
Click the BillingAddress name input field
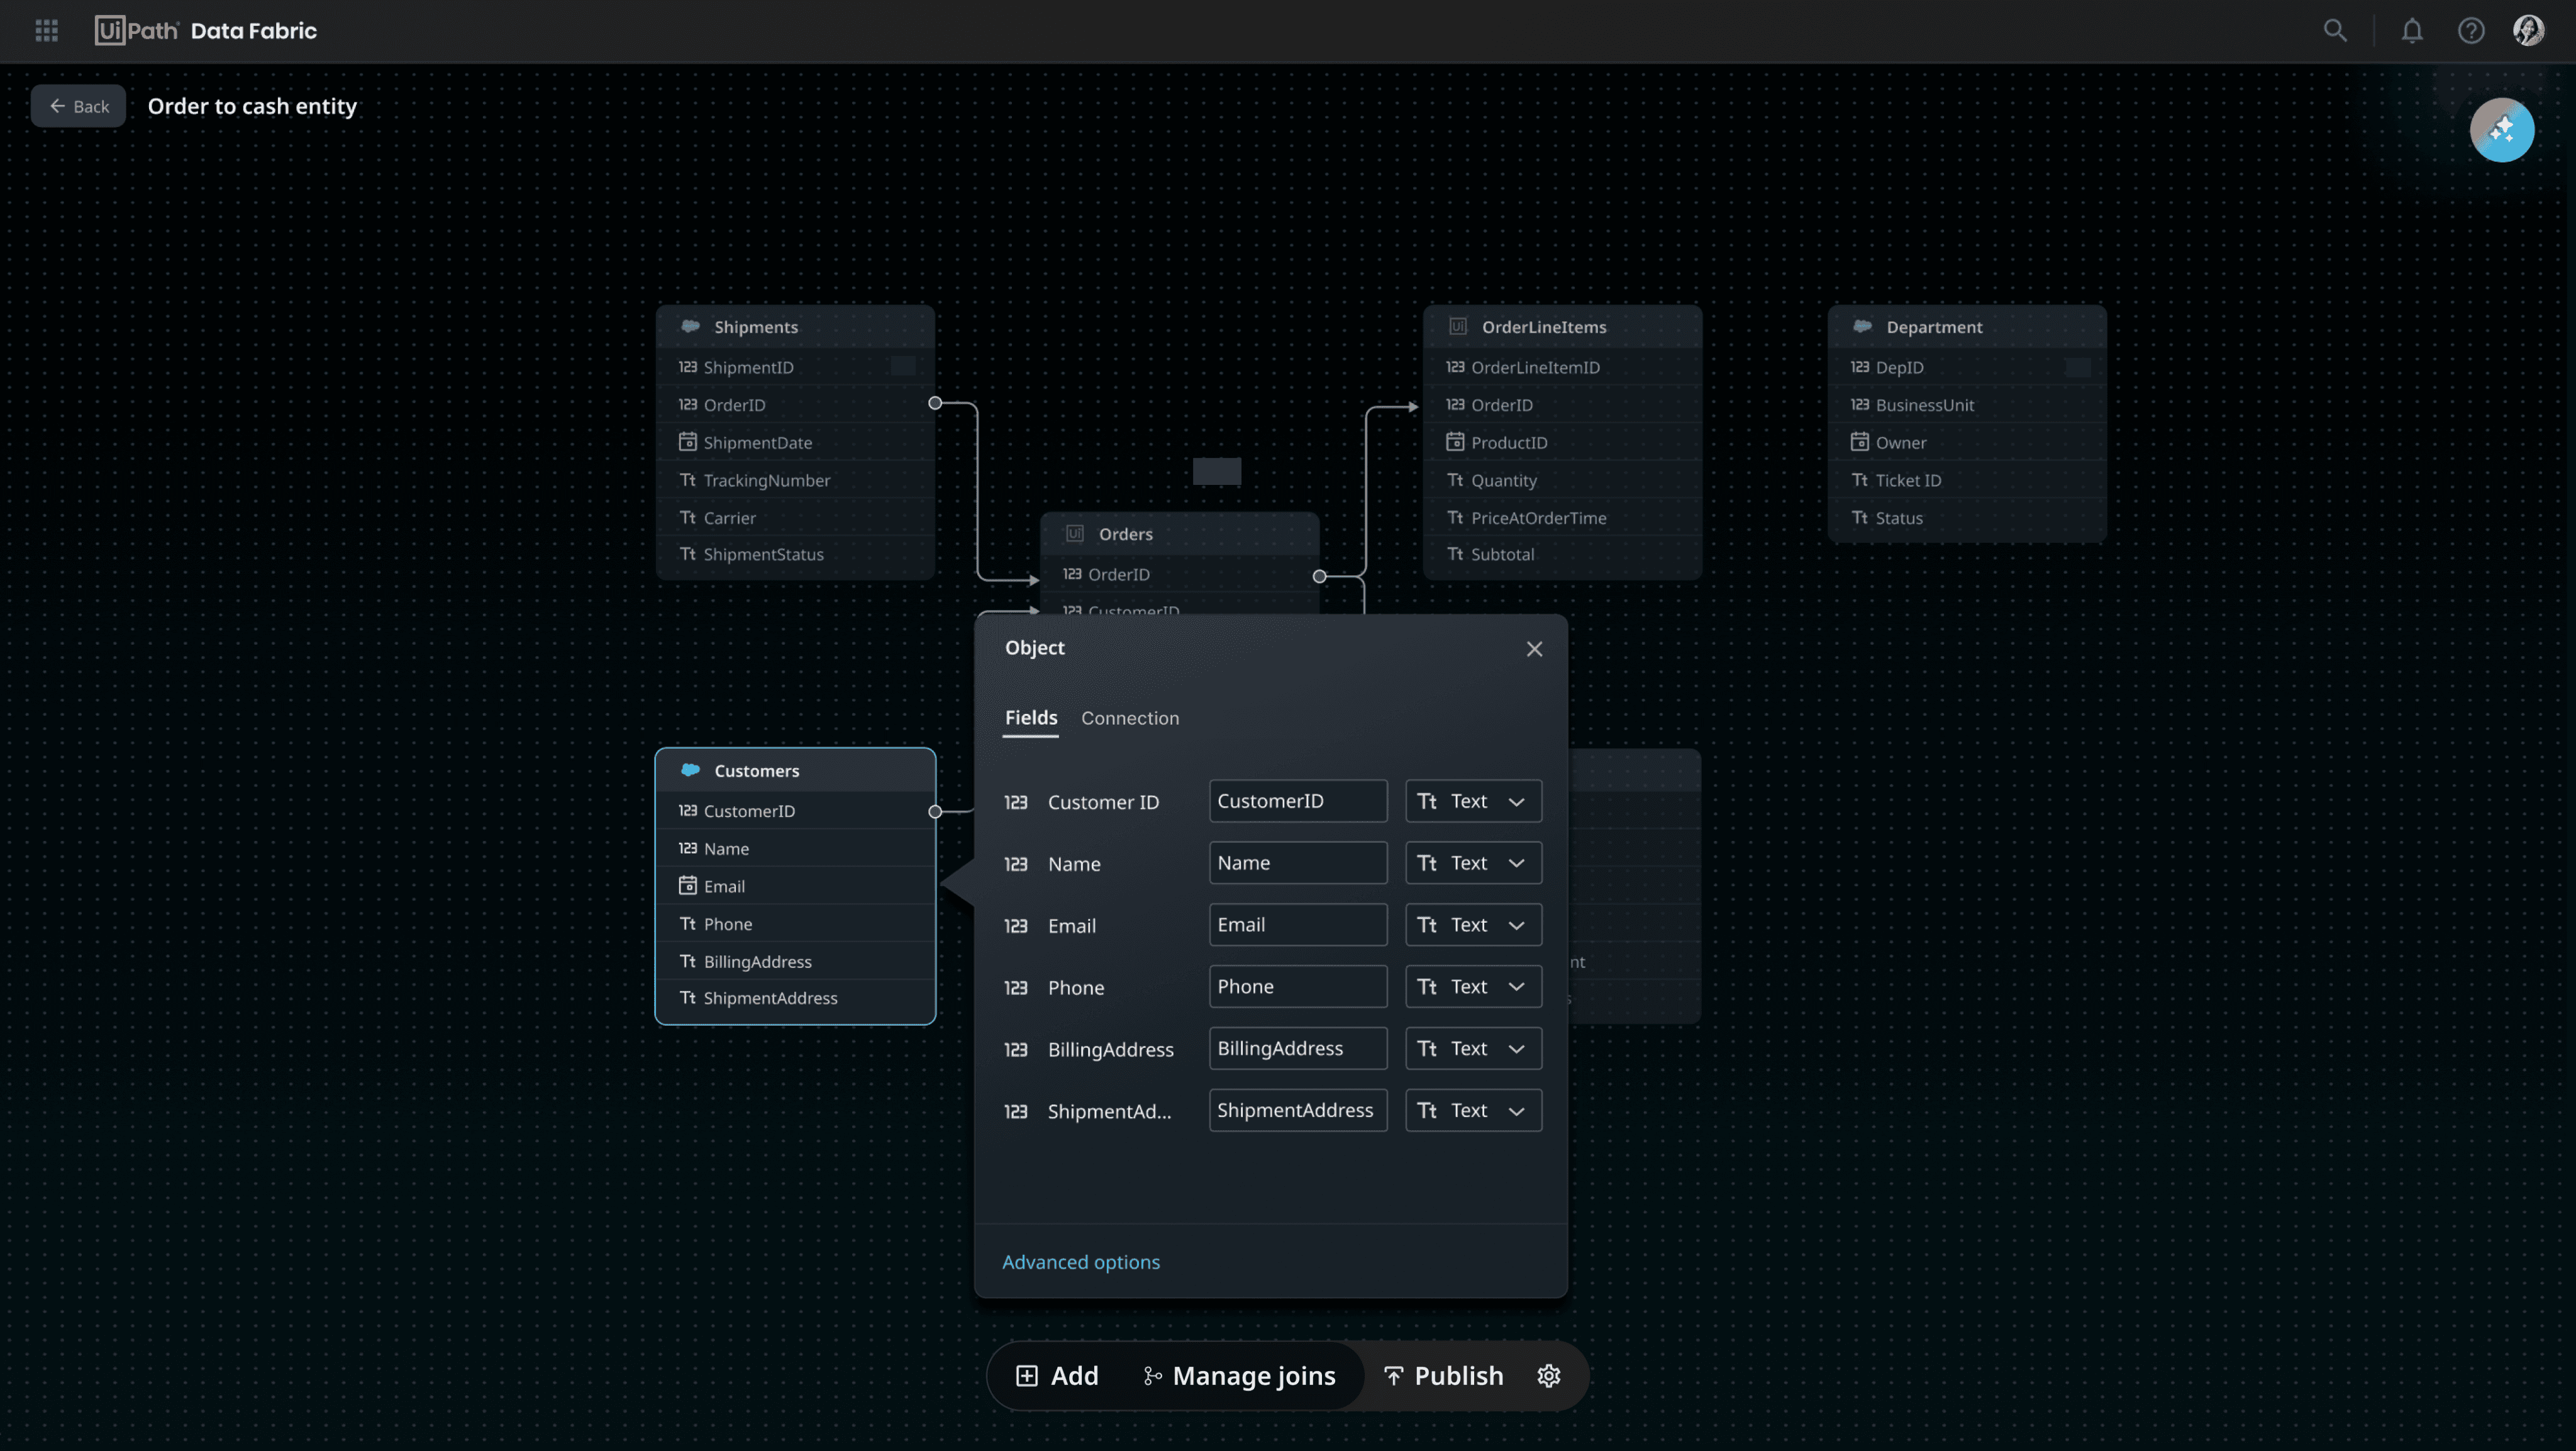click(x=1297, y=1048)
